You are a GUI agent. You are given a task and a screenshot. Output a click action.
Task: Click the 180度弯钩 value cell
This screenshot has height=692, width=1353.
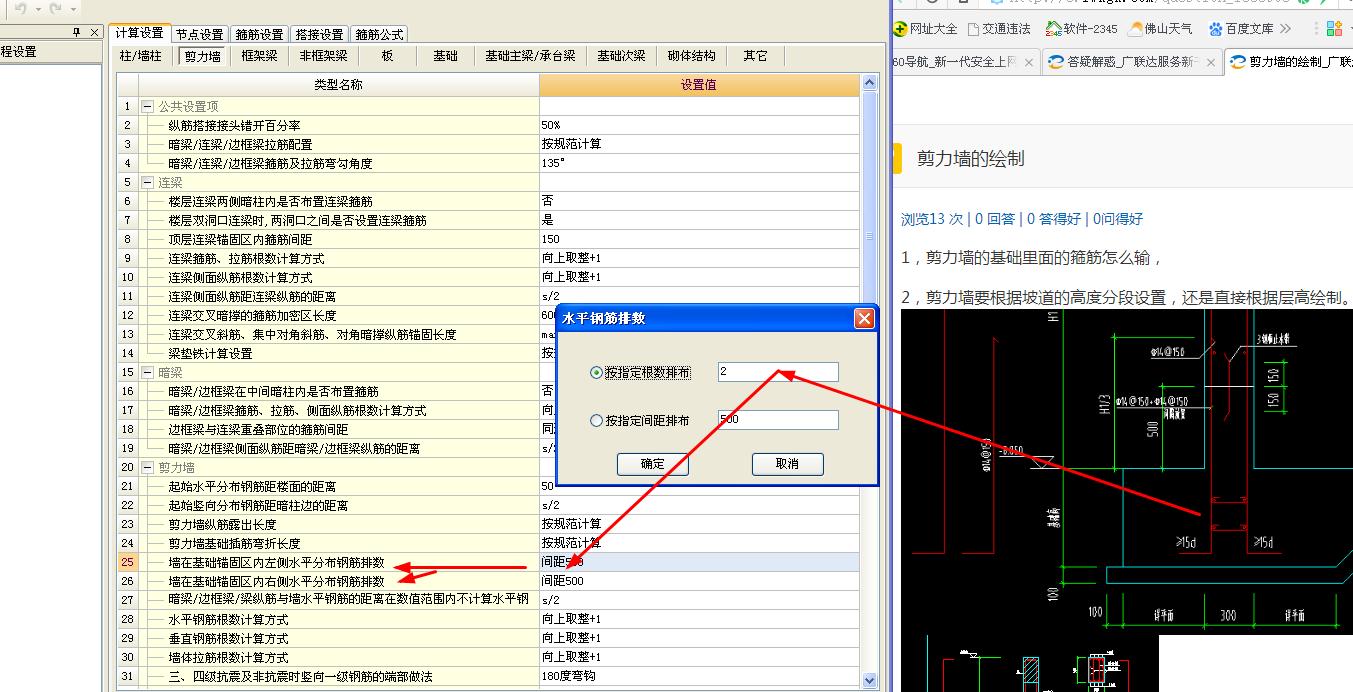tap(699, 676)
